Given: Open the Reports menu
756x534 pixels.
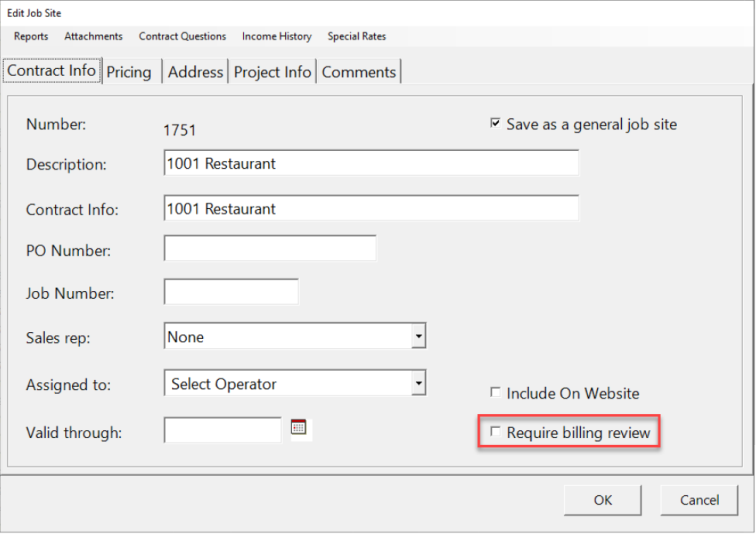Looking at the screenshot, I should coord(31,36).
